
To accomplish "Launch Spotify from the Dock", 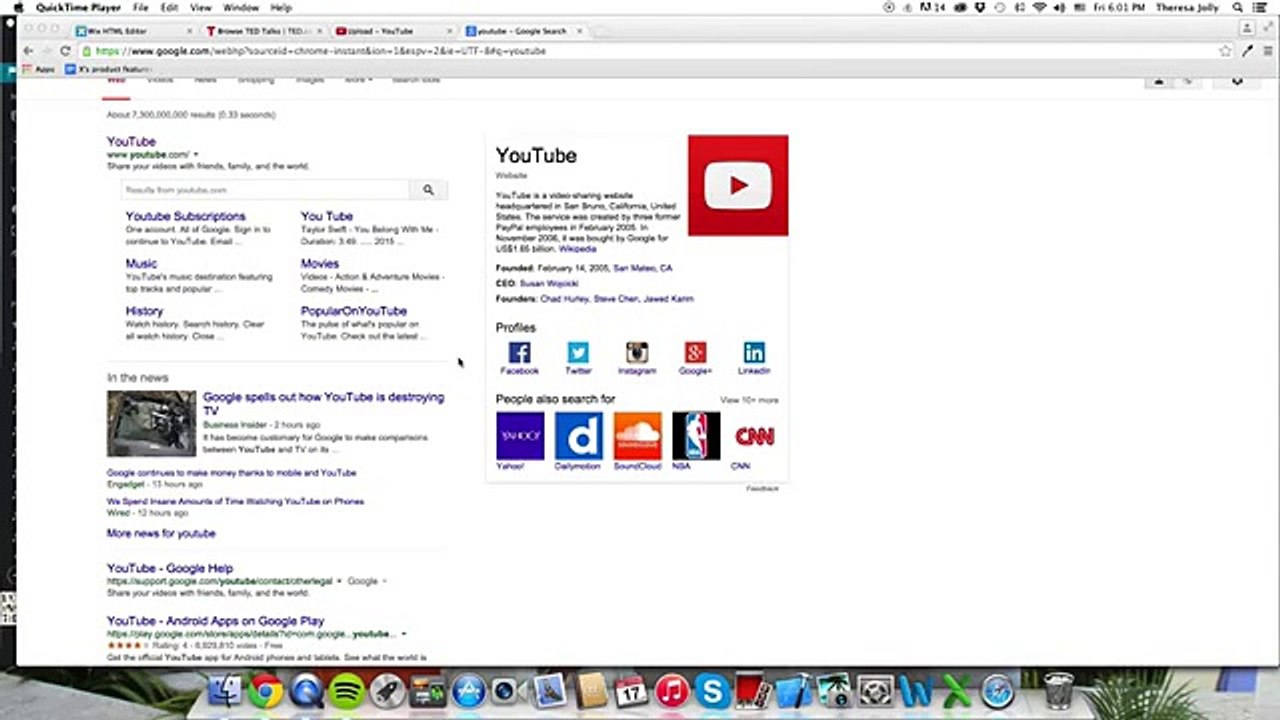I will (347, 692).
